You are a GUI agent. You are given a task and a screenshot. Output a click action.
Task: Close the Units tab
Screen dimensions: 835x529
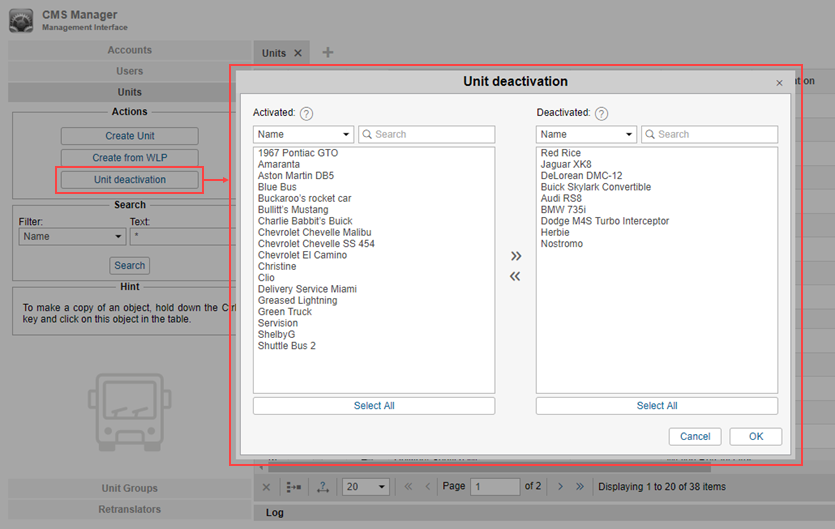click(298, 53)
